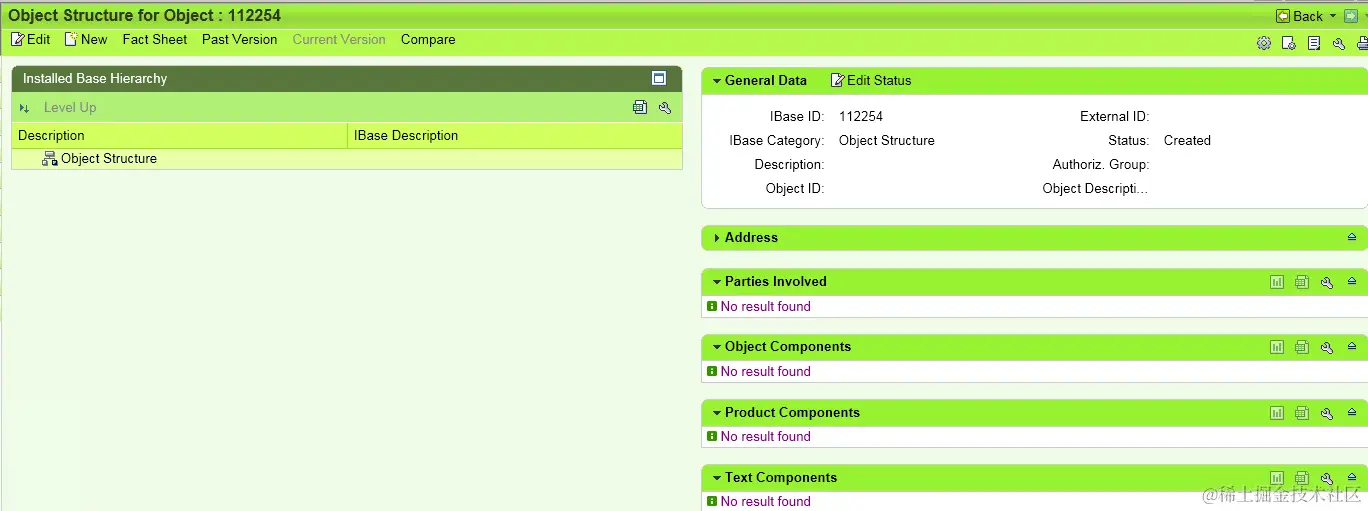The width and height of the screenshot is (1368, 511).
Task: Open the Back history dropdown arrow
Action: (x=1333, y=16)
